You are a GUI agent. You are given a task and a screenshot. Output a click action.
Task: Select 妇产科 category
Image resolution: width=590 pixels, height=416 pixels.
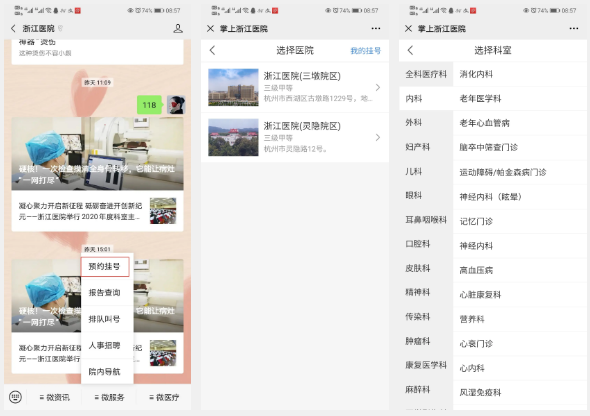(x=426, y=147)
